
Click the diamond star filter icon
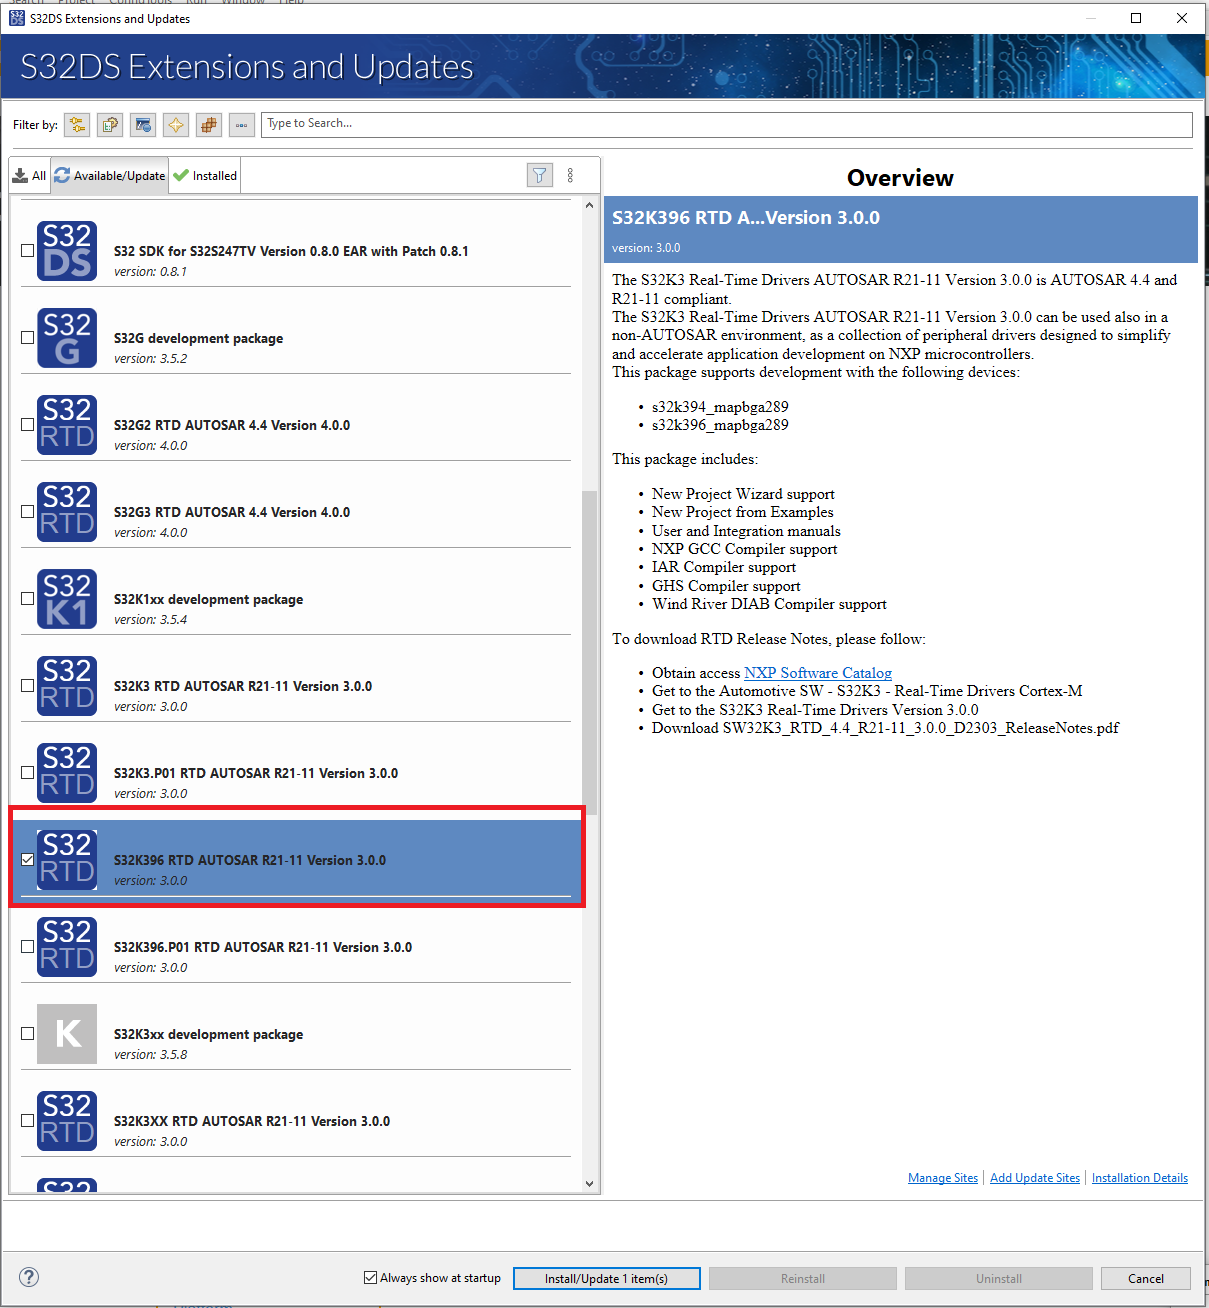point(176,125)
